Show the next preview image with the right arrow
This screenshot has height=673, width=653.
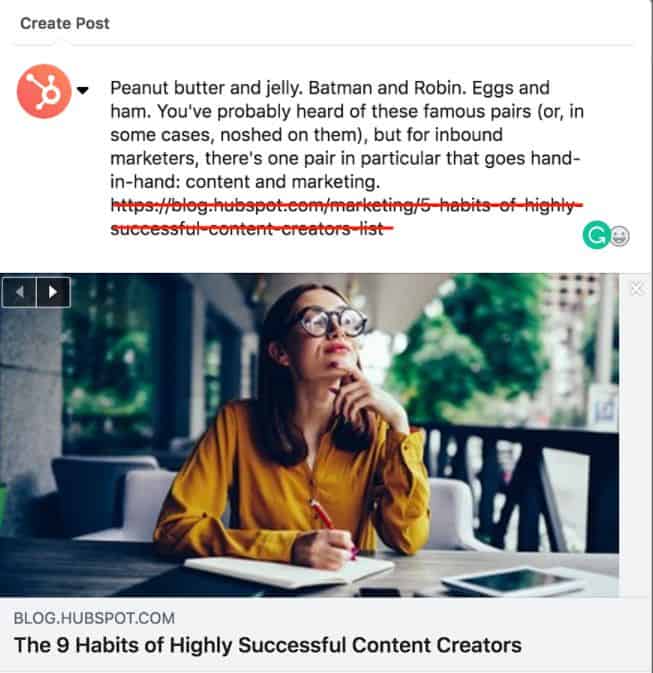[53, 292]
